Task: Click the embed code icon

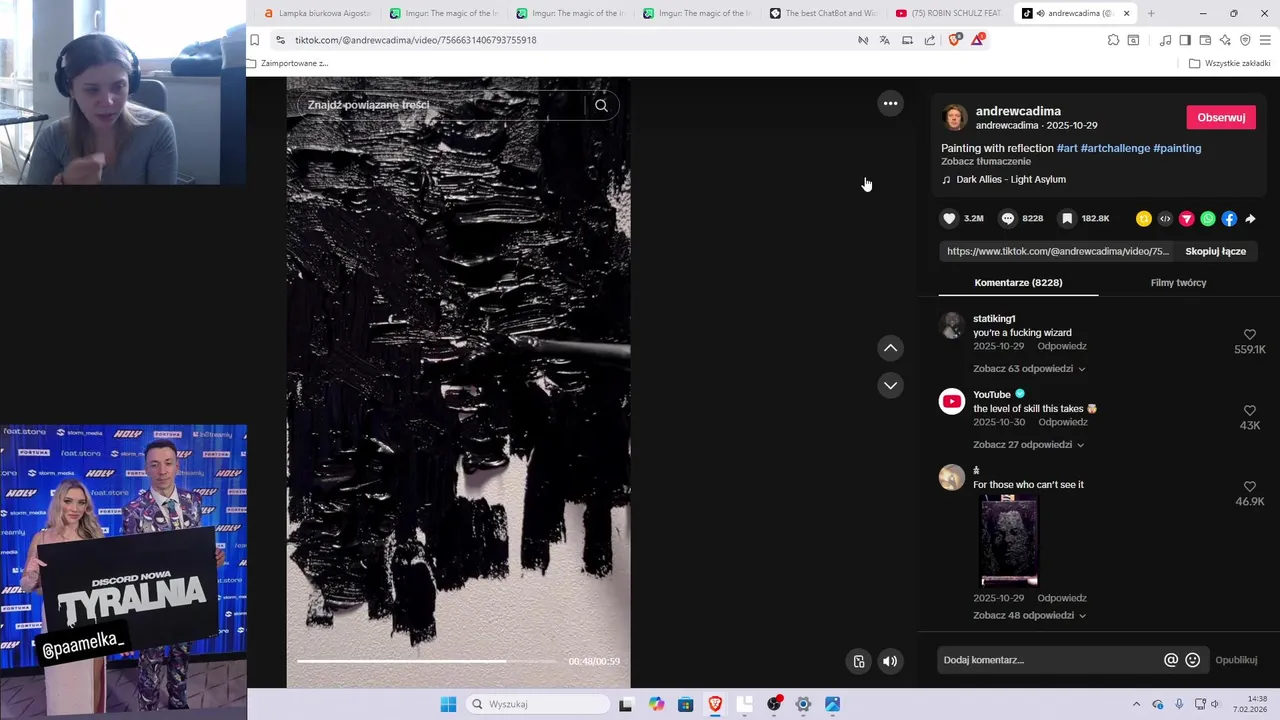Action: [x=1165, y=218]
